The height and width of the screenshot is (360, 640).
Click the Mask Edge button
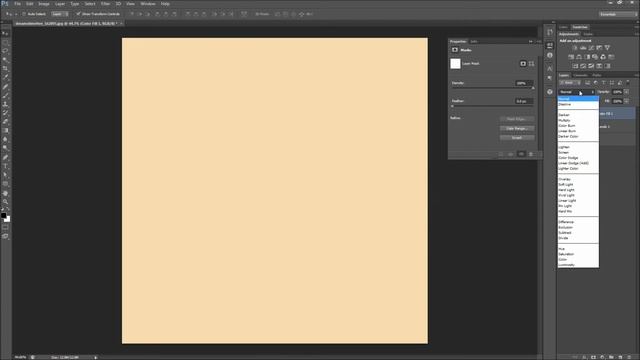coord(517,119)
